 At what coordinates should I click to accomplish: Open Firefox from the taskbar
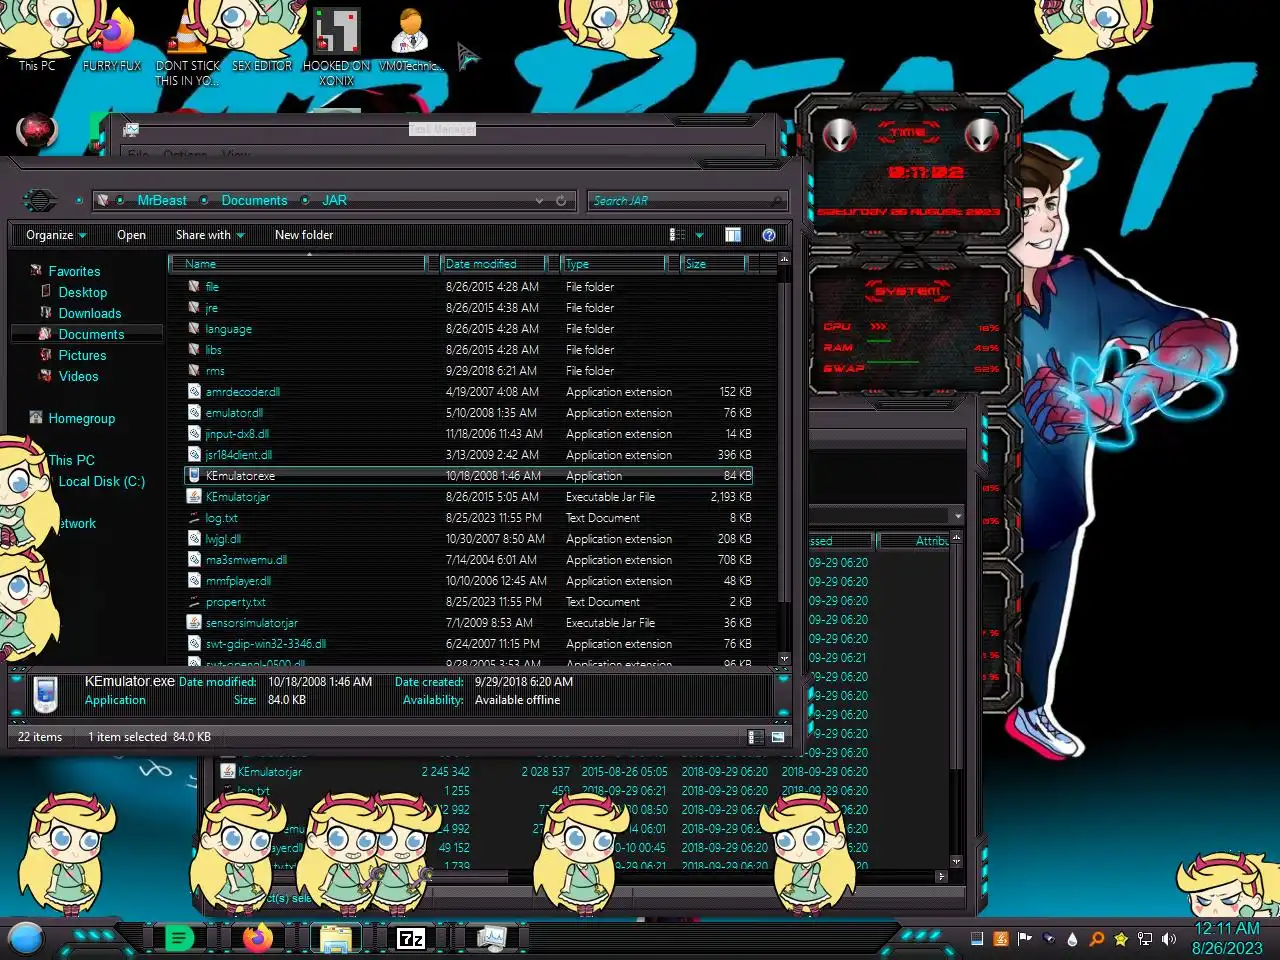pyautogui.click(x=258, y=938)
